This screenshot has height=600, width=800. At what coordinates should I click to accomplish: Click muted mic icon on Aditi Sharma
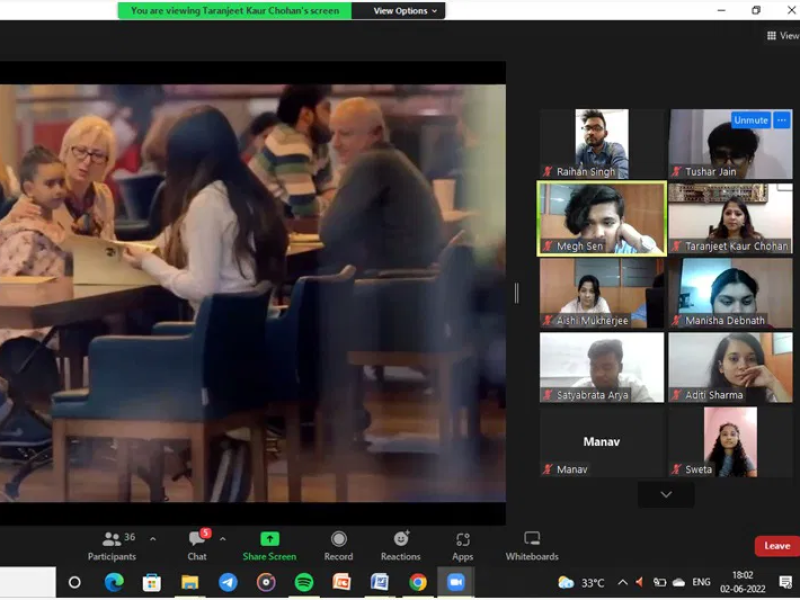pyautogui.click(x=676, y=394)
